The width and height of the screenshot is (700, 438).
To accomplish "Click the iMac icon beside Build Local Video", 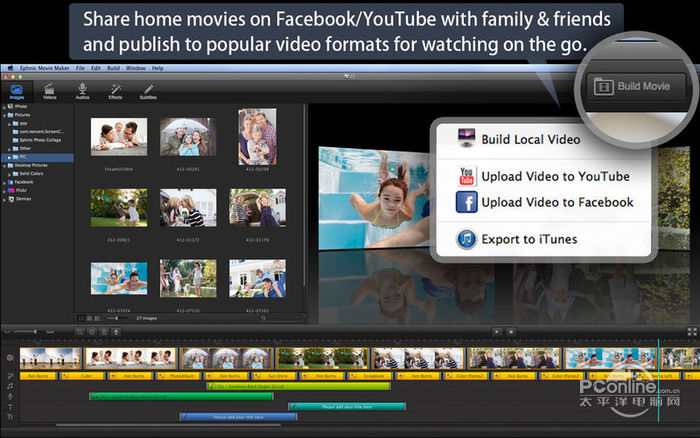I will click(x=467, y=137).
